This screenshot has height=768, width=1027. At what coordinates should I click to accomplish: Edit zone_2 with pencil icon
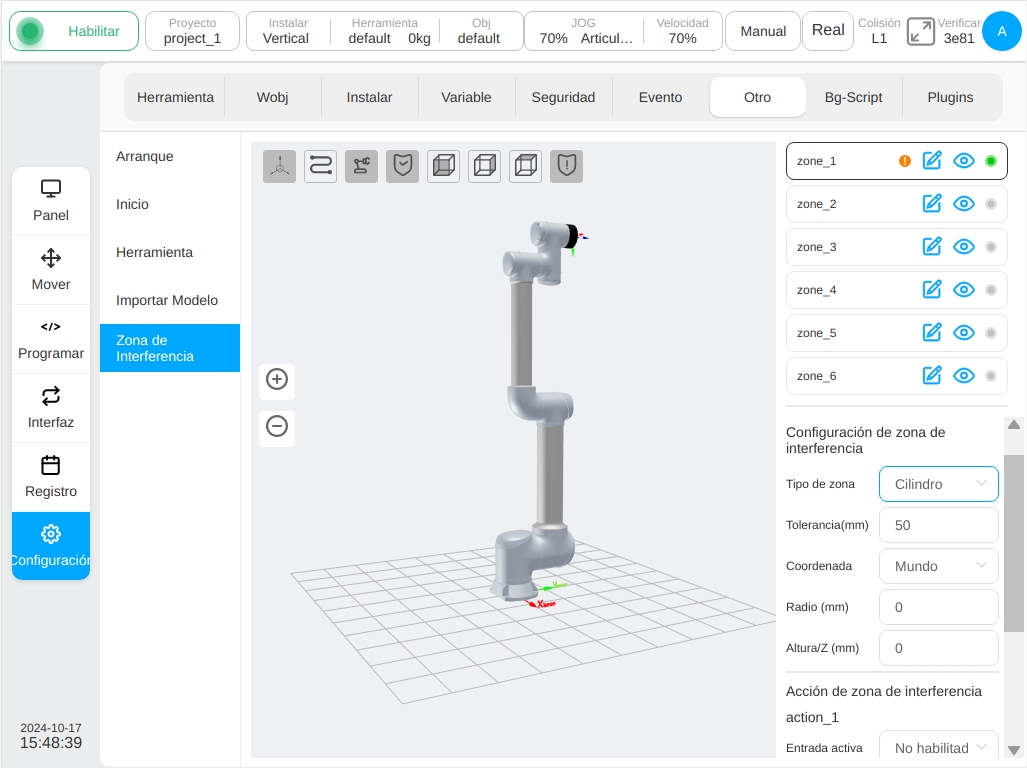(932, 204)
